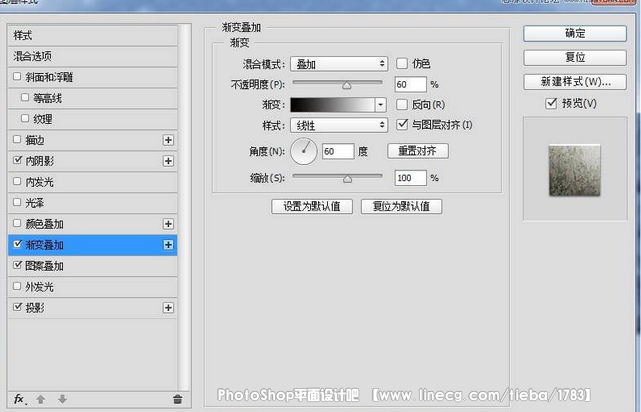Move effect down with the arrow icon
641x412 pixels.
click(x=62, y=399)
